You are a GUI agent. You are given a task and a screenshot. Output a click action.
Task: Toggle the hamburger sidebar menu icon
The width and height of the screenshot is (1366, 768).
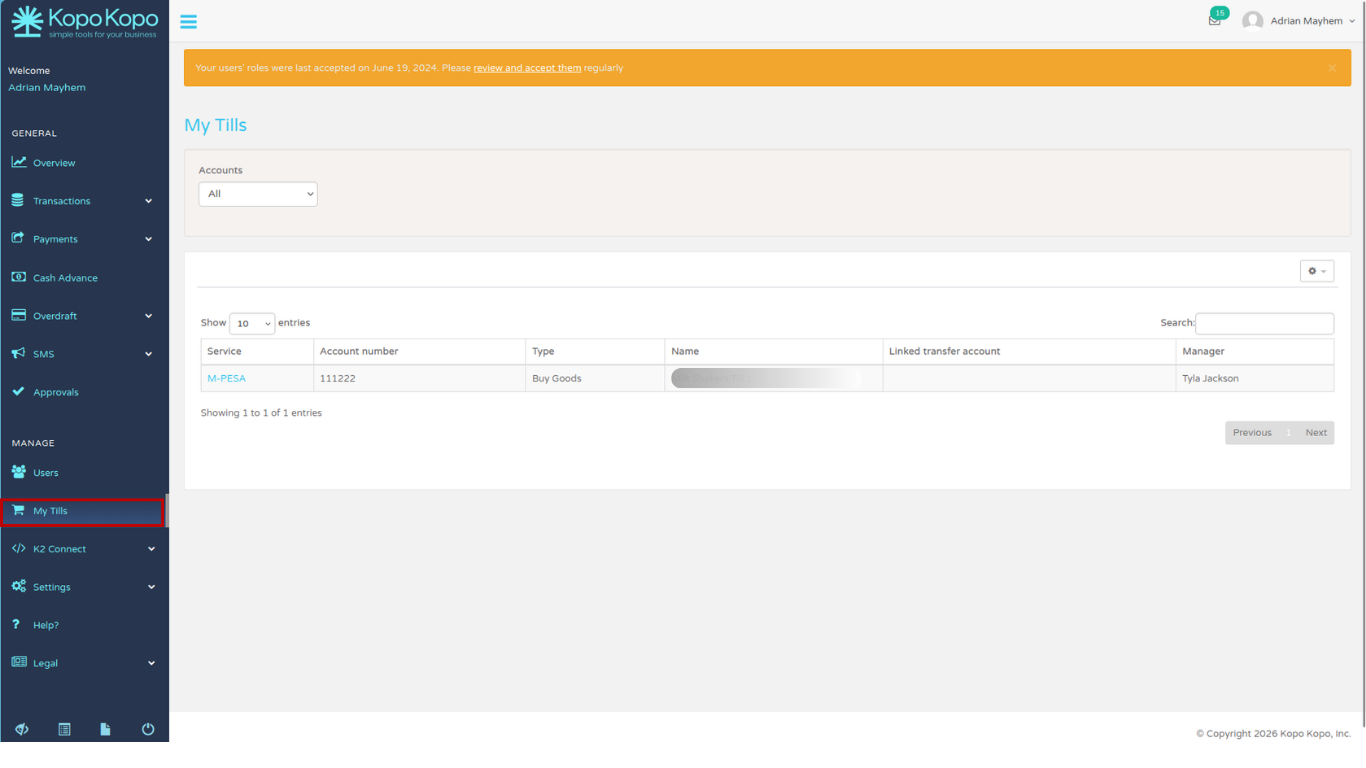(x=188, y=21)
